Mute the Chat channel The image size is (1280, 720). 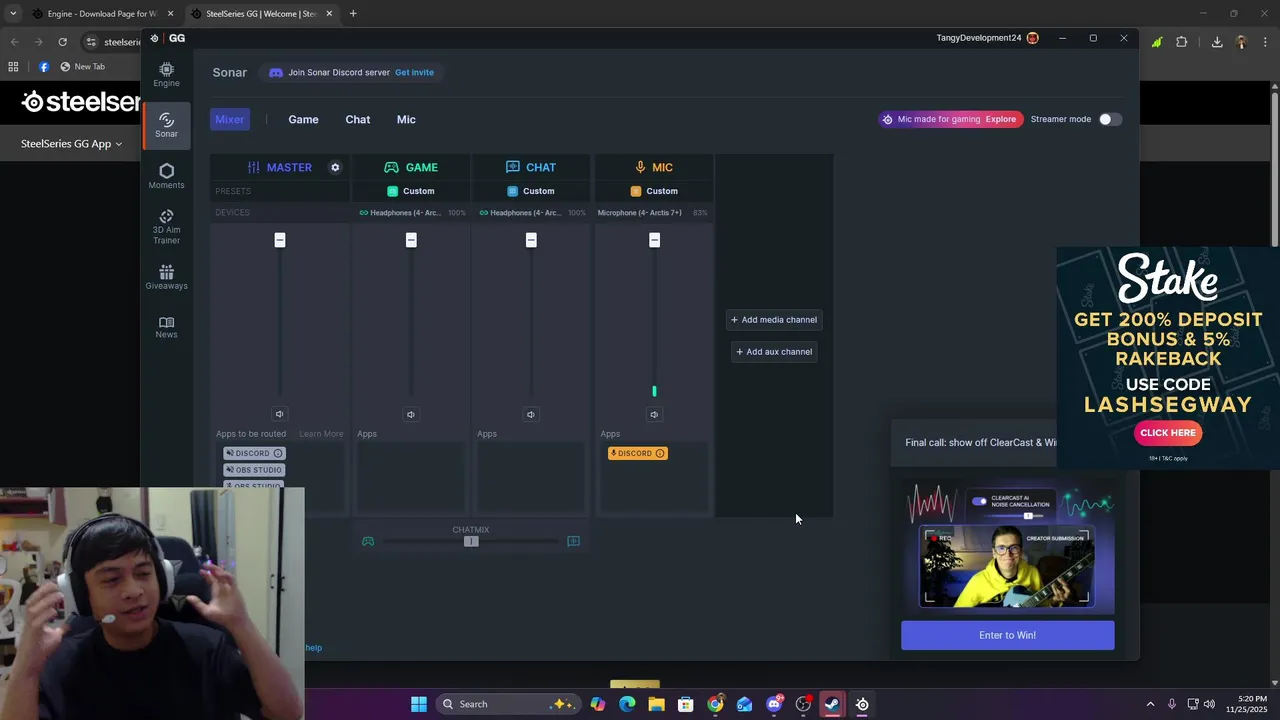tap(531, 414)
